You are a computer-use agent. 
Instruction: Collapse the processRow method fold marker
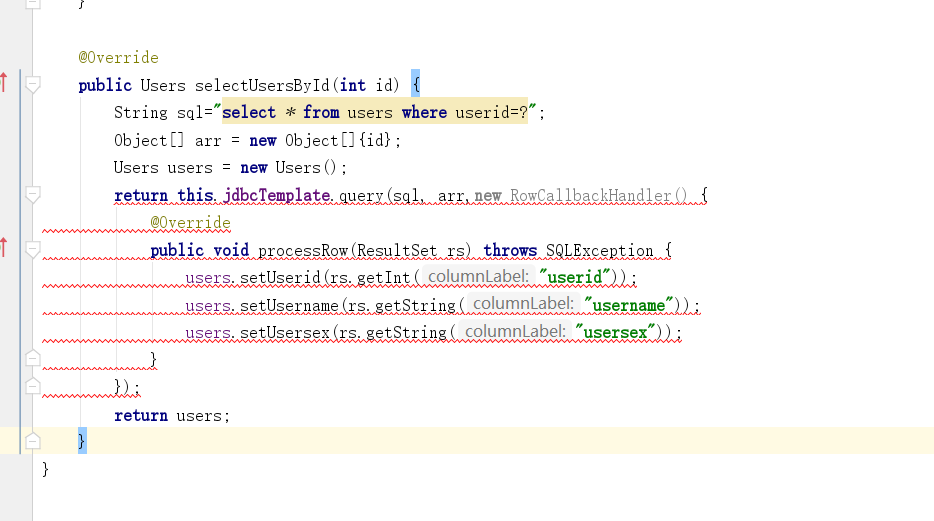(x=33, y=249)
